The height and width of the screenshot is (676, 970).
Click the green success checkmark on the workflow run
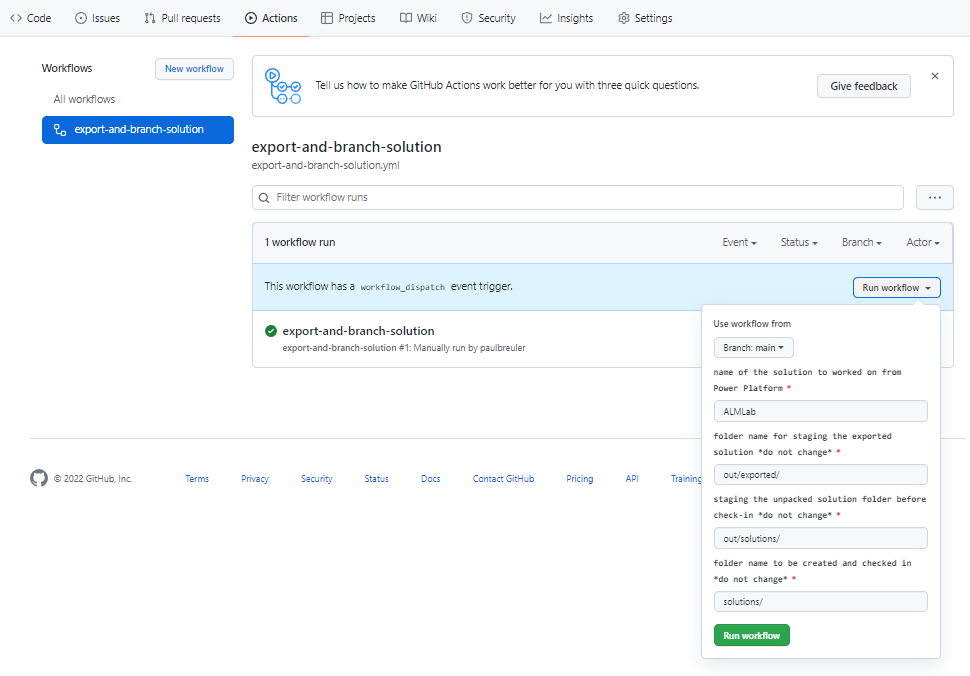click(x=268, y=331)
